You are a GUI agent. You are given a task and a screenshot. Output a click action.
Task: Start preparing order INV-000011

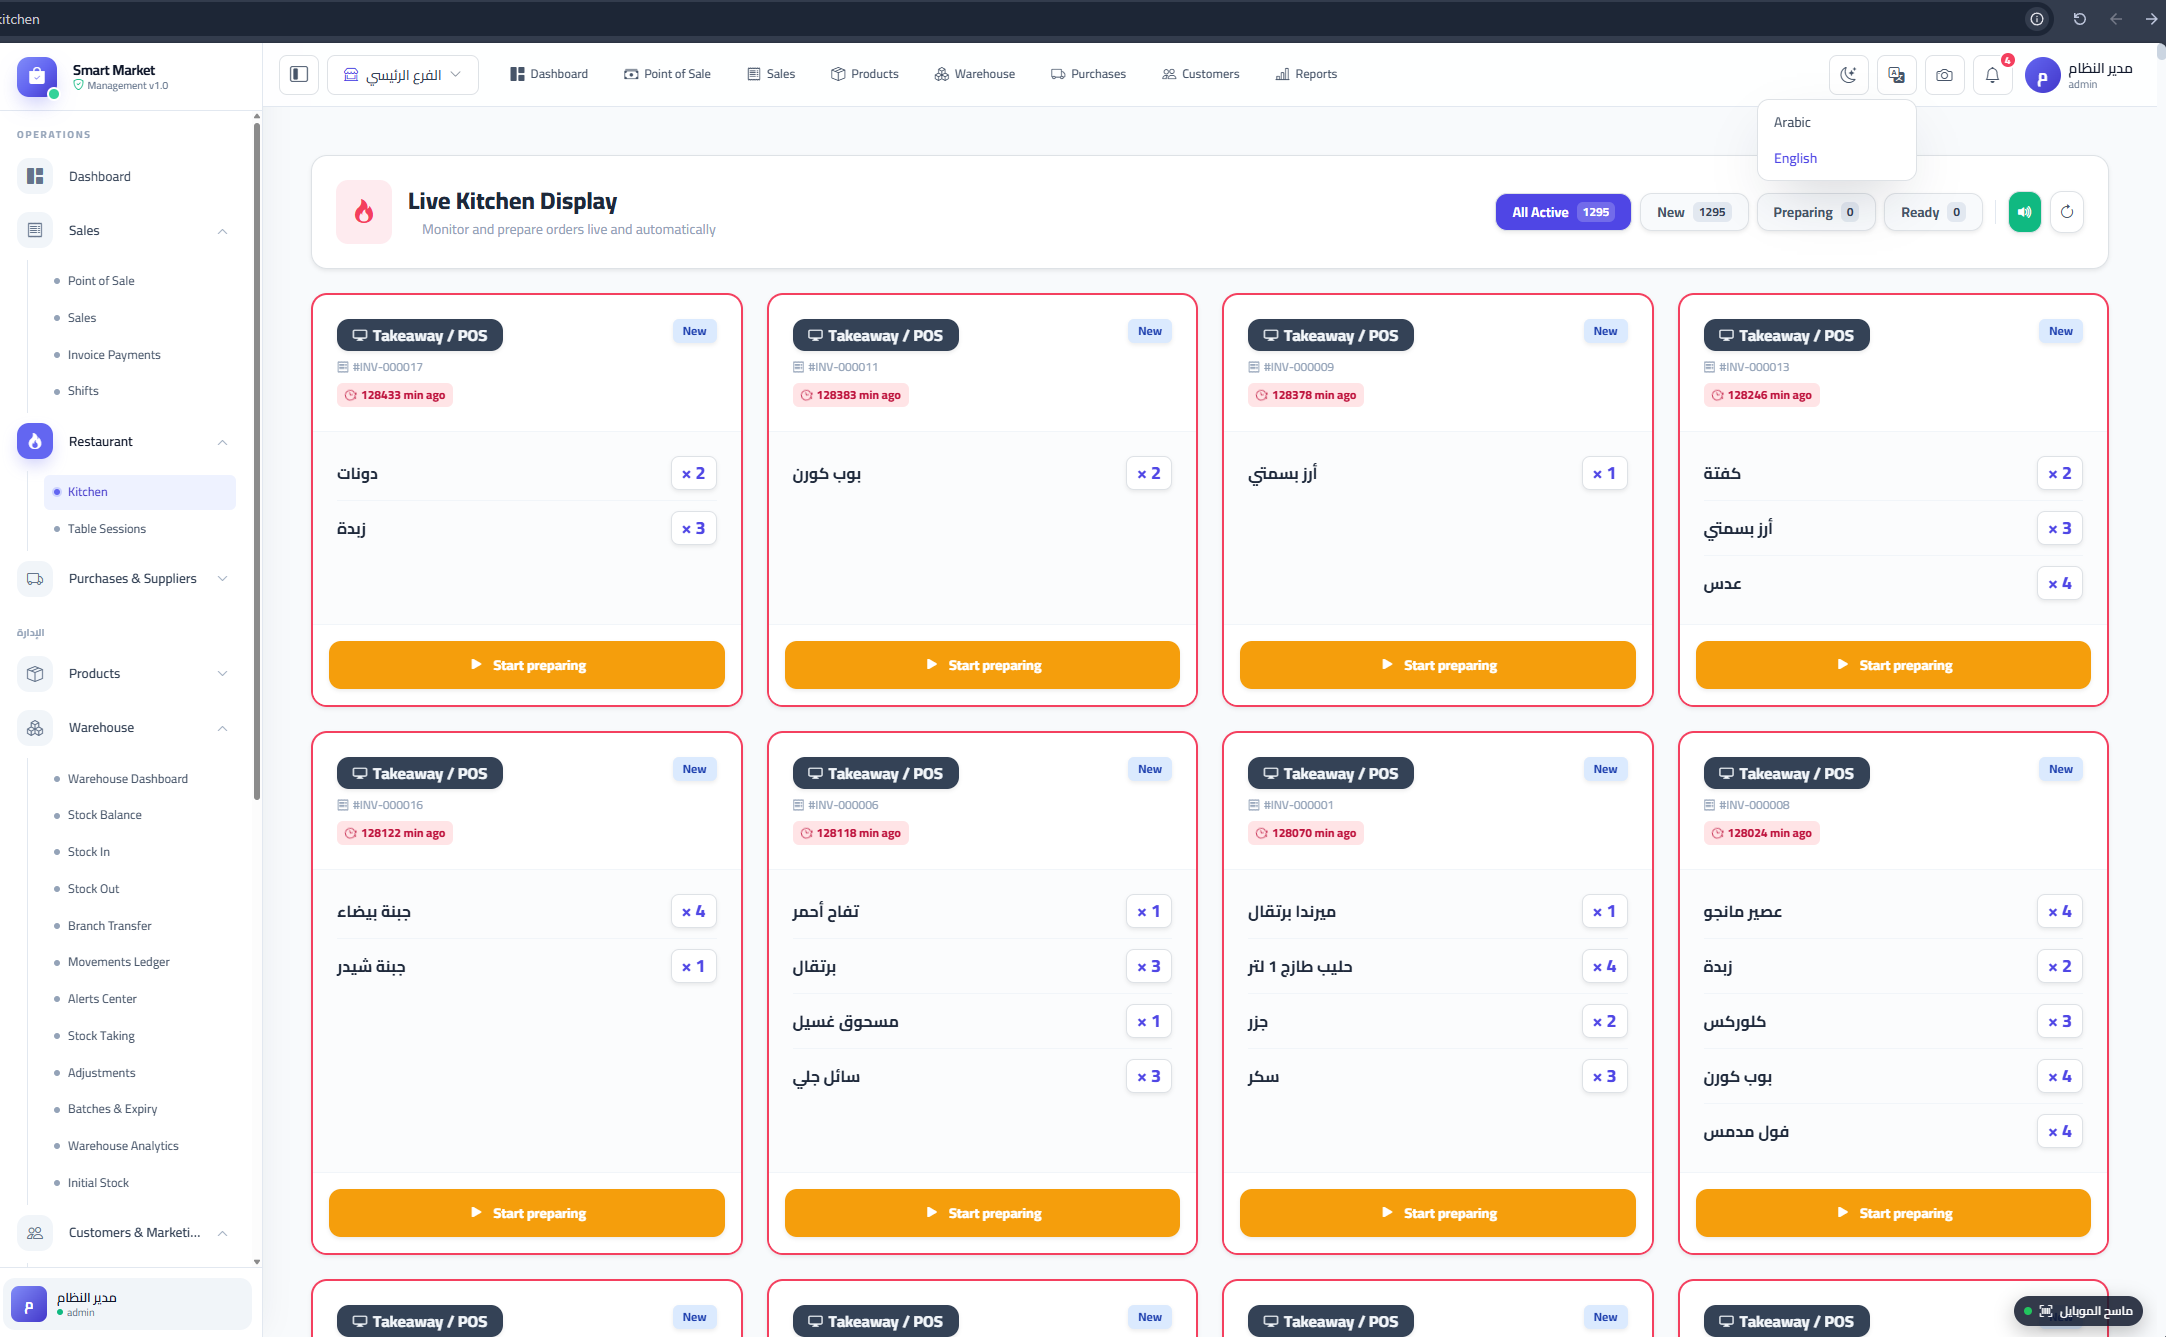tap(982, 665)
